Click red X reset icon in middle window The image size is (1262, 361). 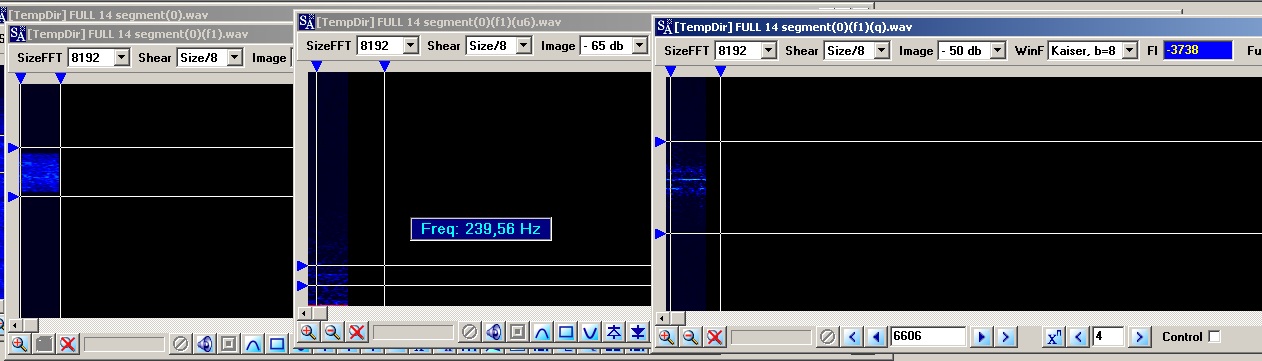[357, 332]
